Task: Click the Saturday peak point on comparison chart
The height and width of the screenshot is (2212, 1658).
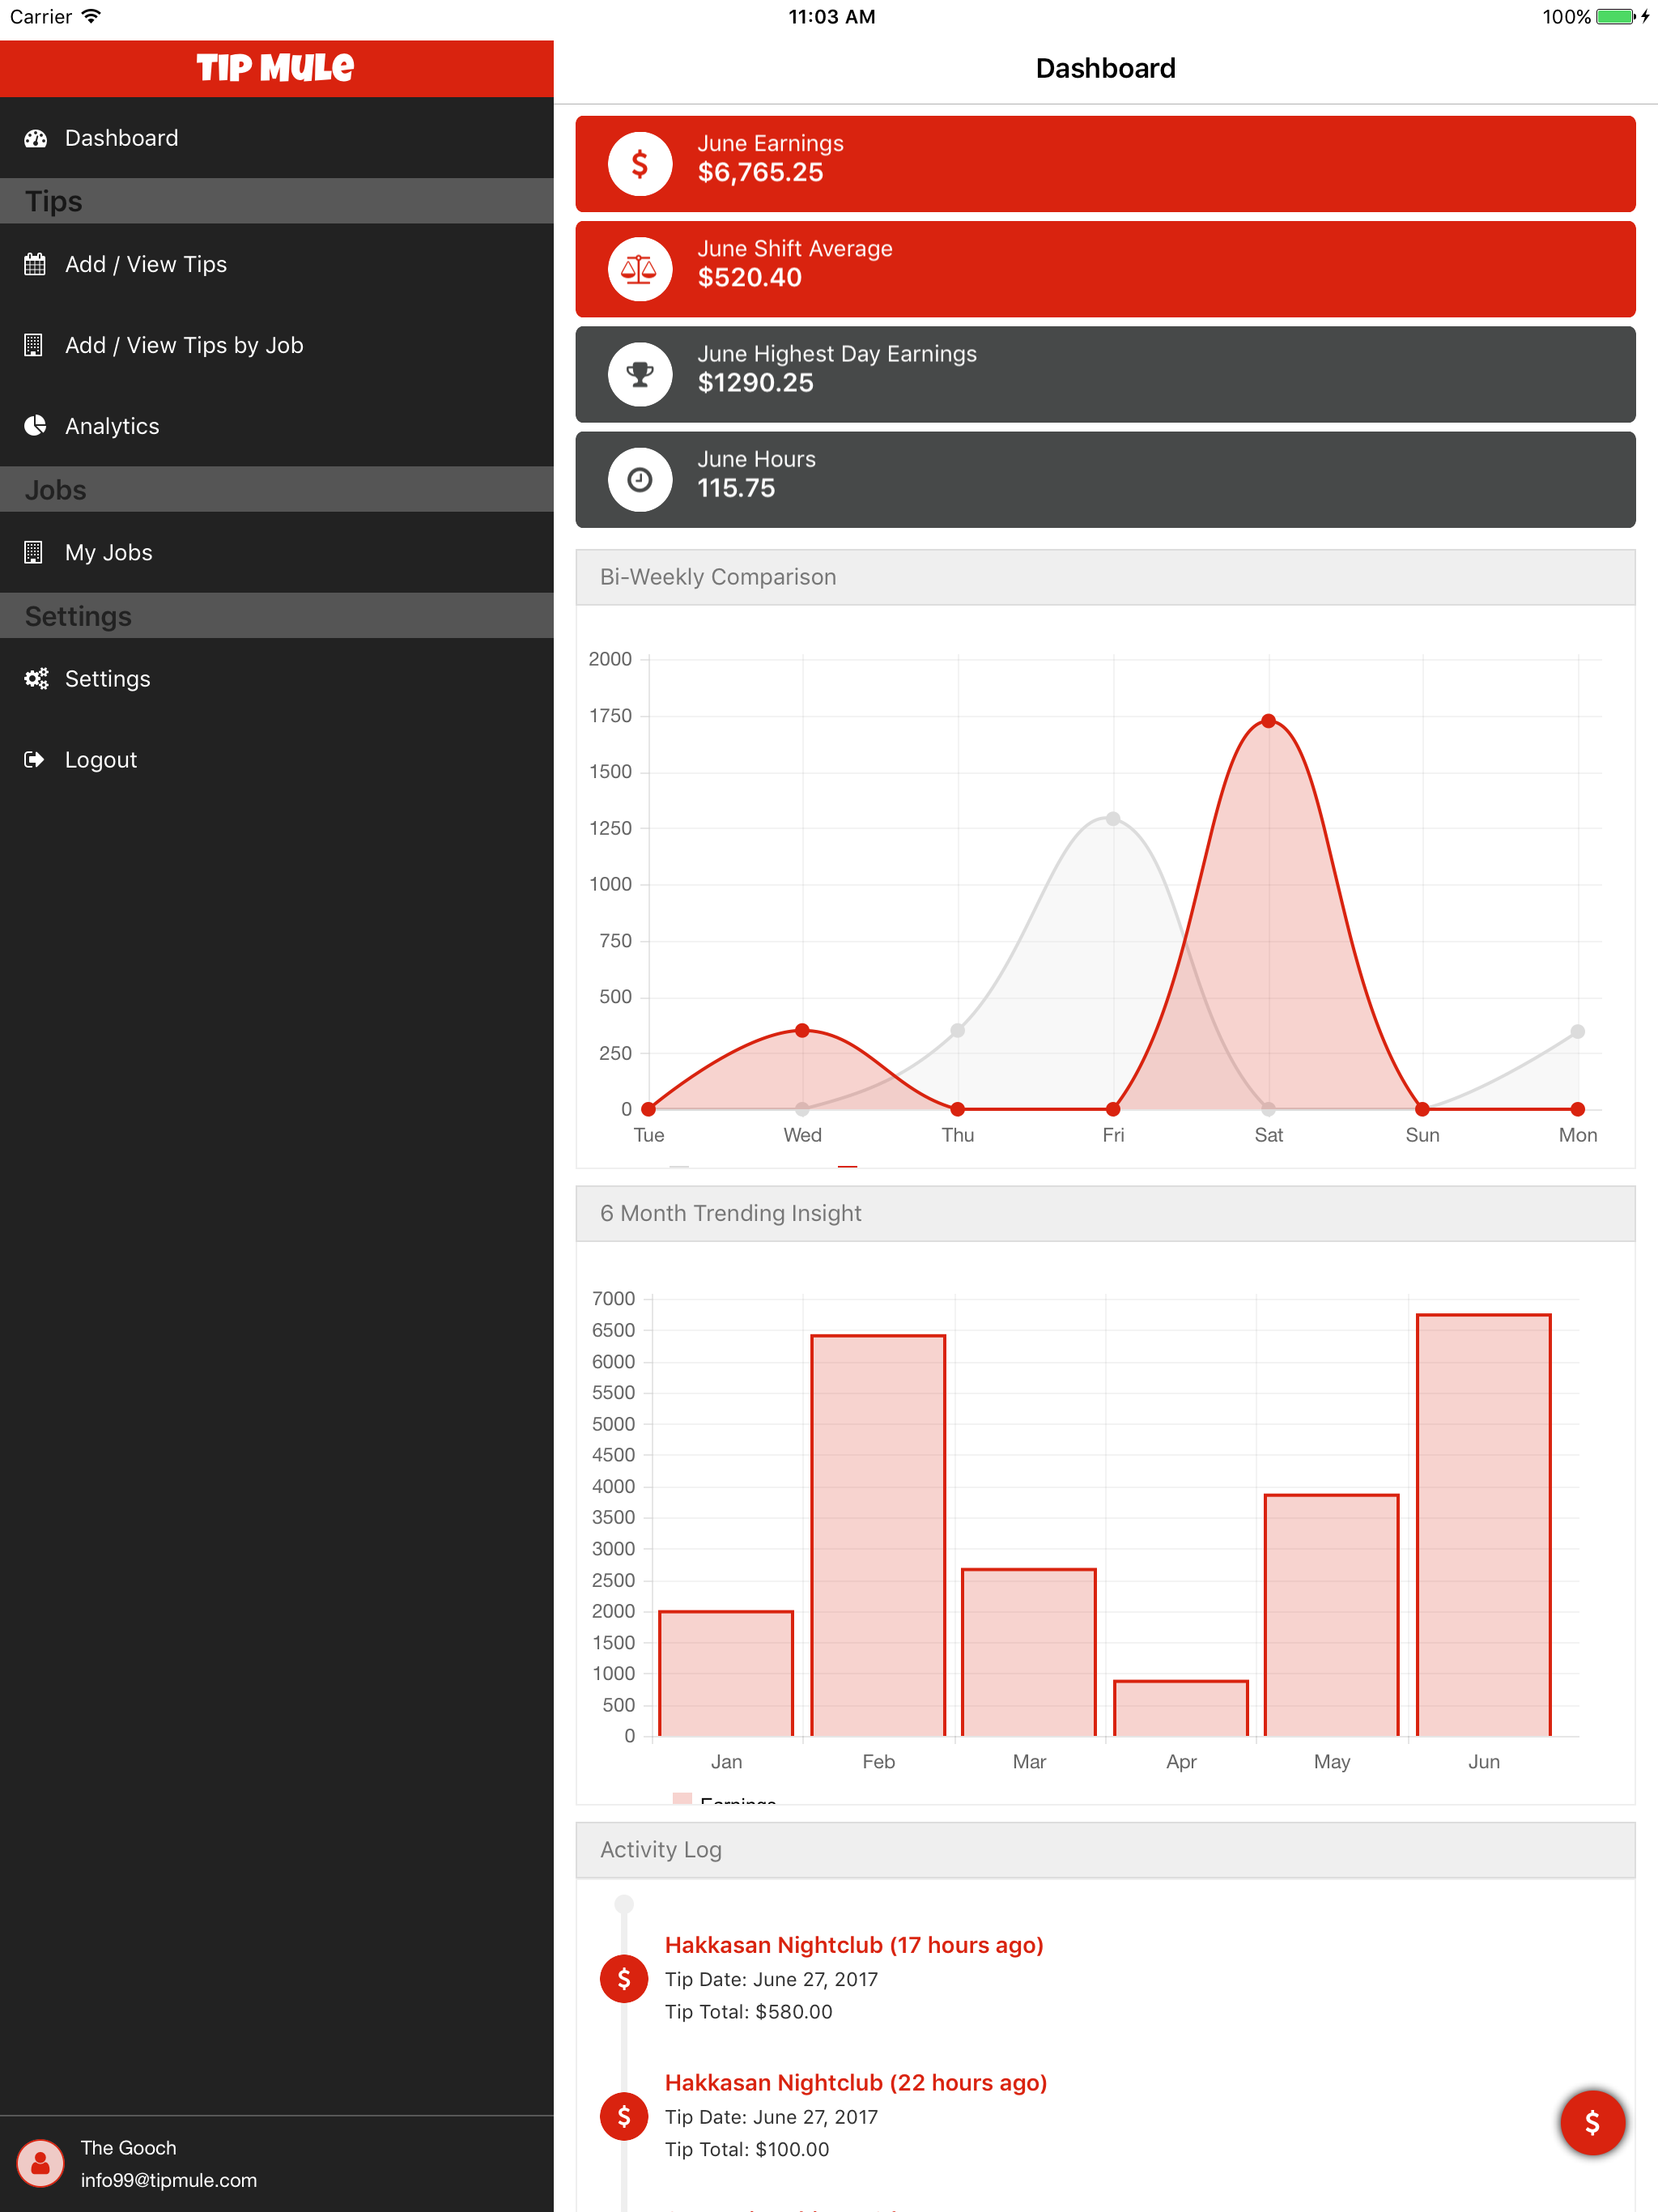Action: coord(1268,721)
